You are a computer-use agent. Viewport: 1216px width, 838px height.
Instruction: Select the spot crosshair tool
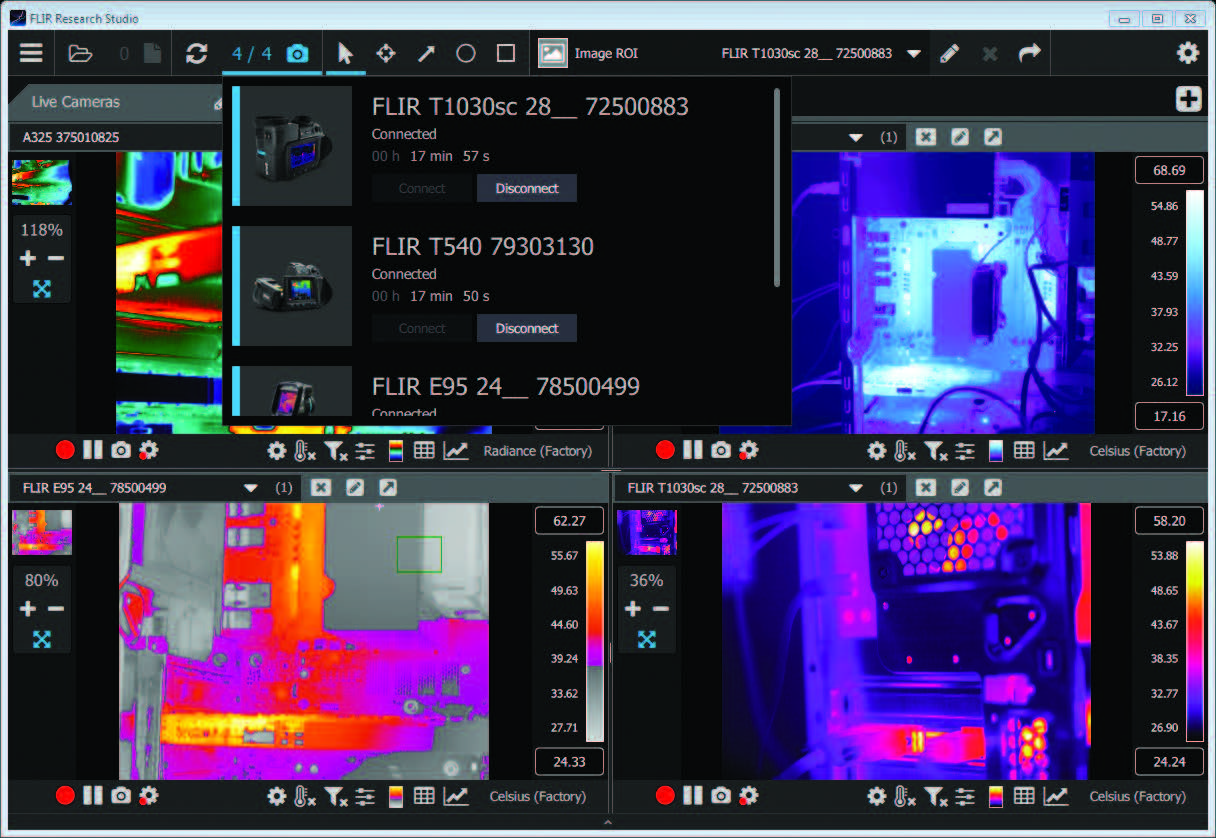pyautogui.click(x=385, y=54)
